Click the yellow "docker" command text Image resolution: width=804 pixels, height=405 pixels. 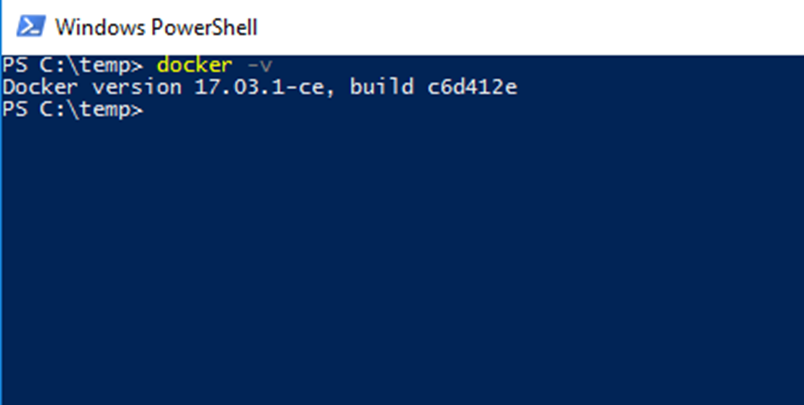click(x=195, y=65)
